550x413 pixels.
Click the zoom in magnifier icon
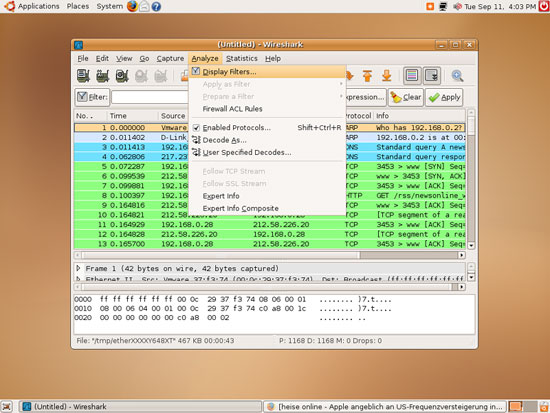click(457, 76)
